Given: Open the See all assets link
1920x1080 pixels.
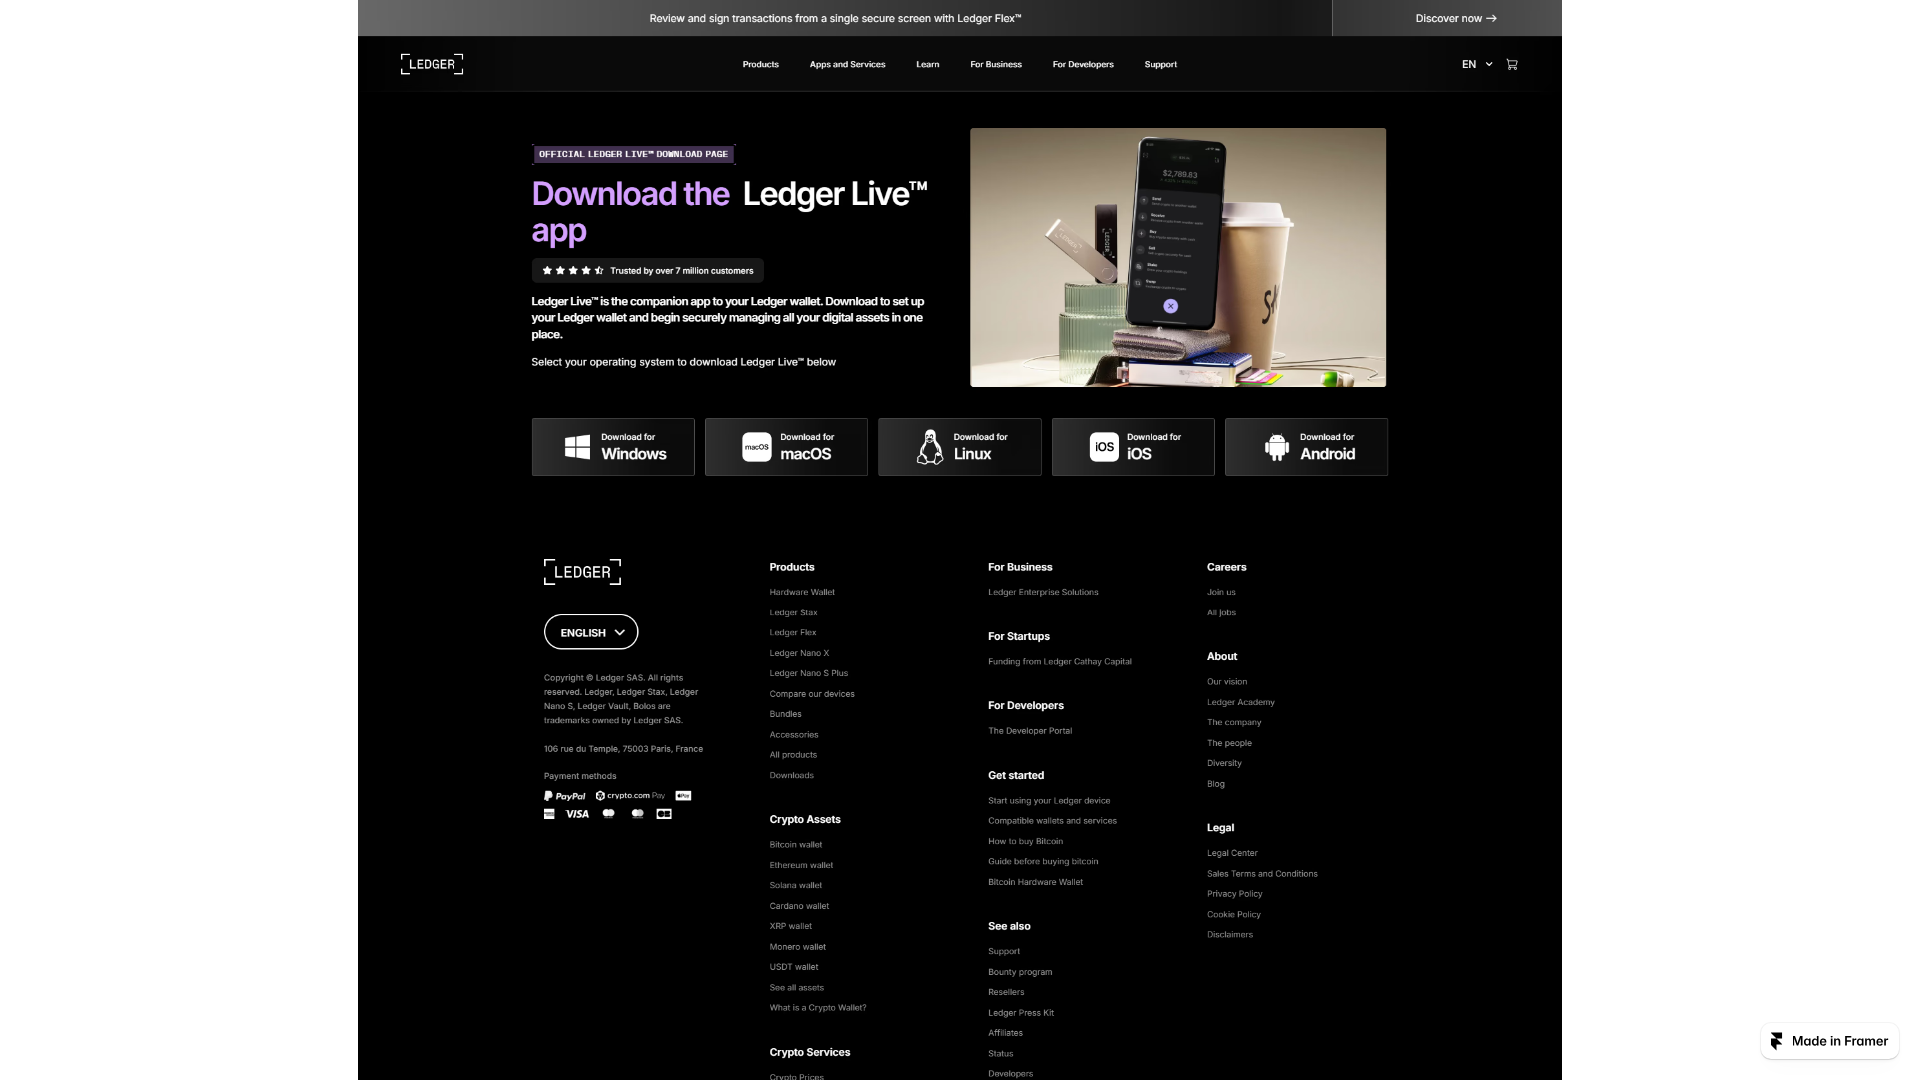Looking at the screenshot, I should (x=797, y=988).
